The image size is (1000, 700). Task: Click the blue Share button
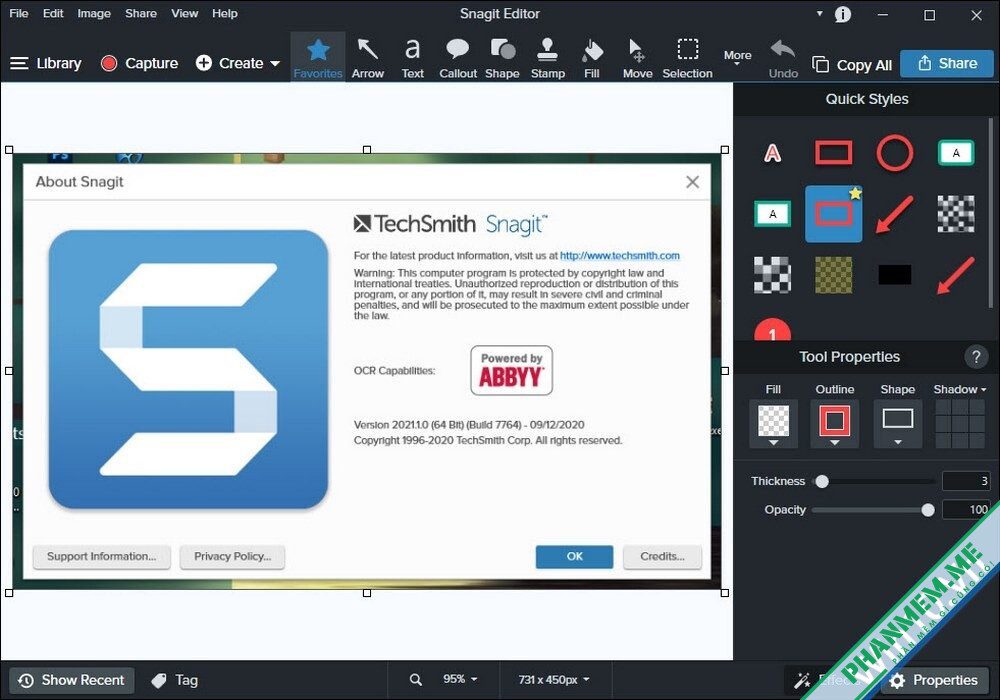tap(947, 63)
